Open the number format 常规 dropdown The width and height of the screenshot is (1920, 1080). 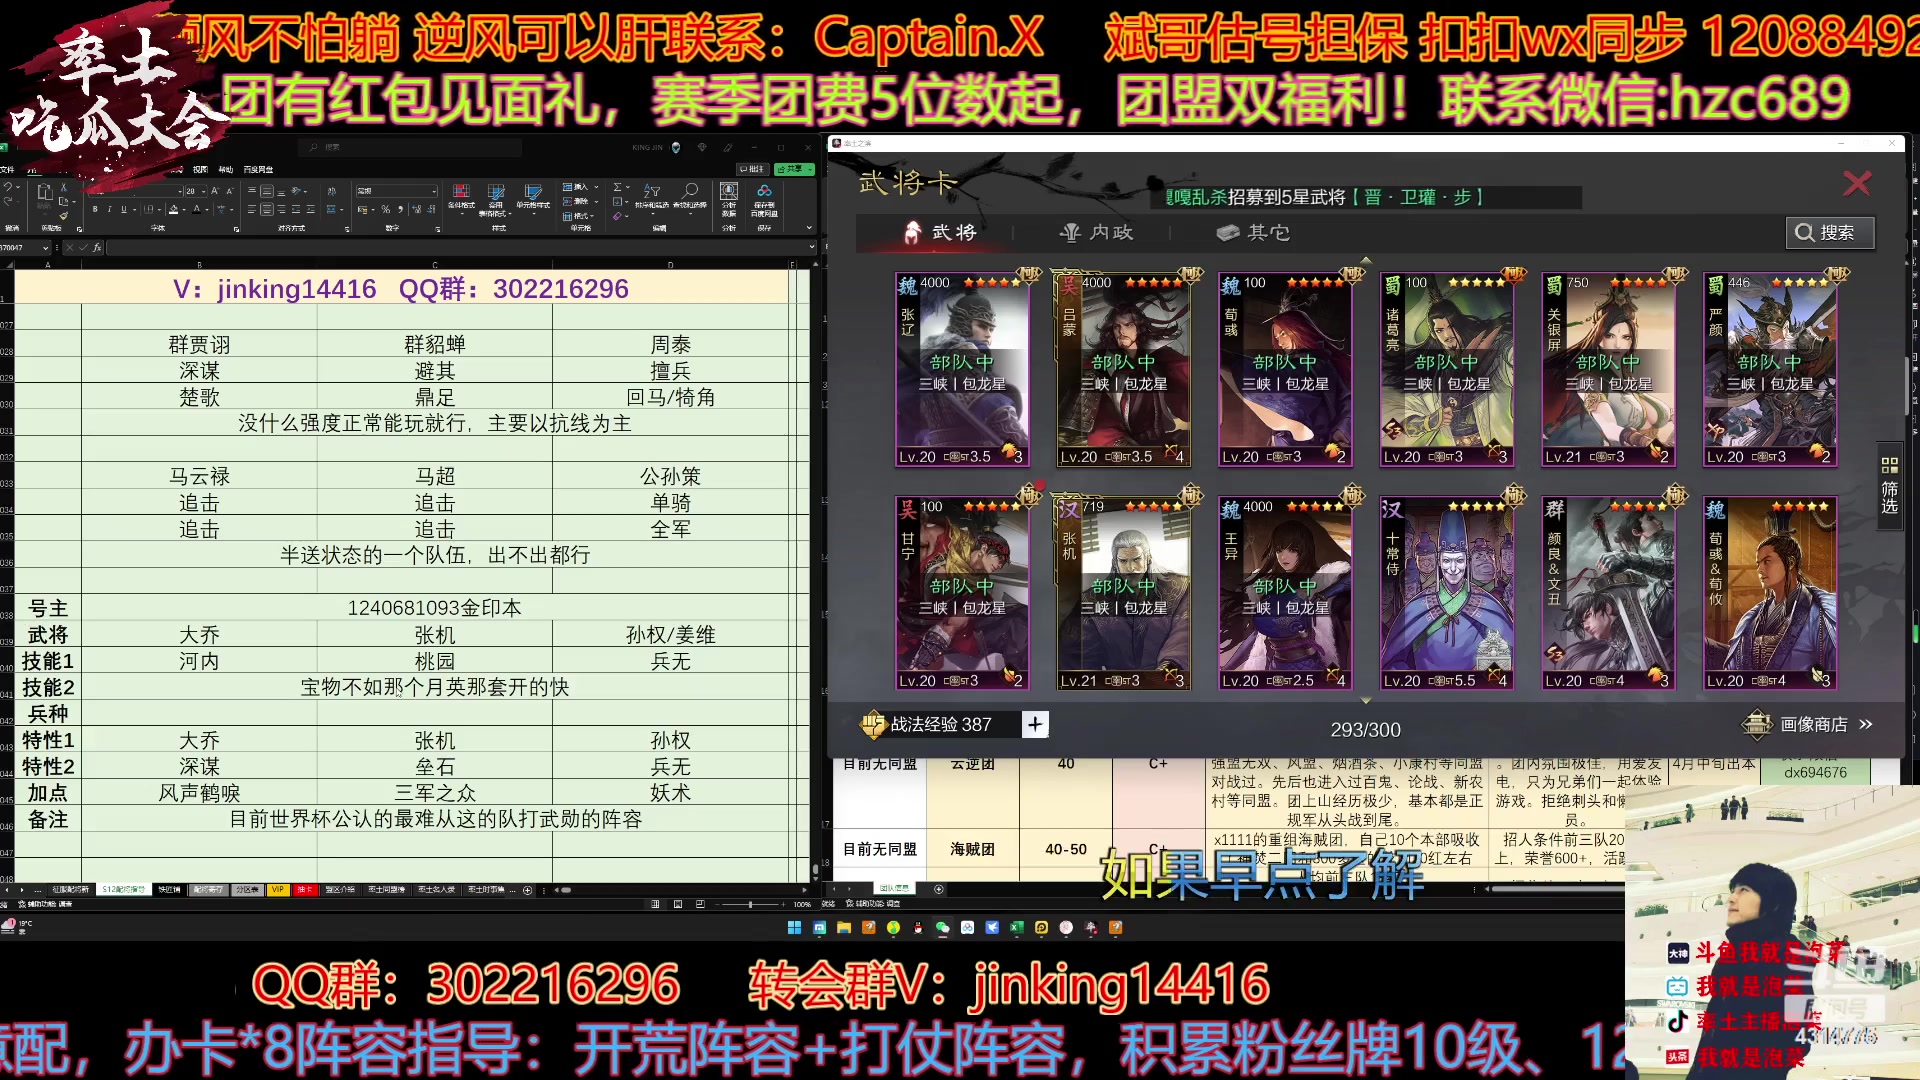click(x=434, y=191)
